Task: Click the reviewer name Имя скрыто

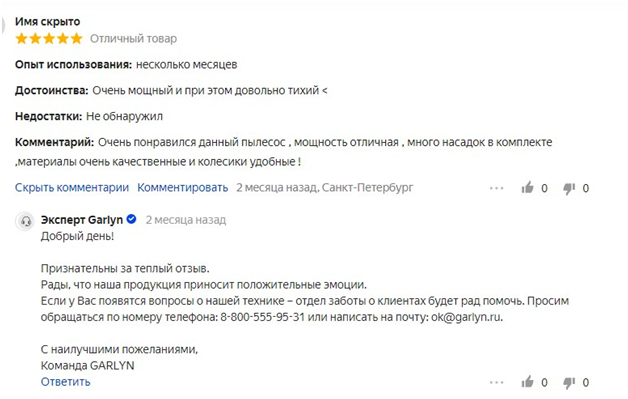Action: click(48, 21)
